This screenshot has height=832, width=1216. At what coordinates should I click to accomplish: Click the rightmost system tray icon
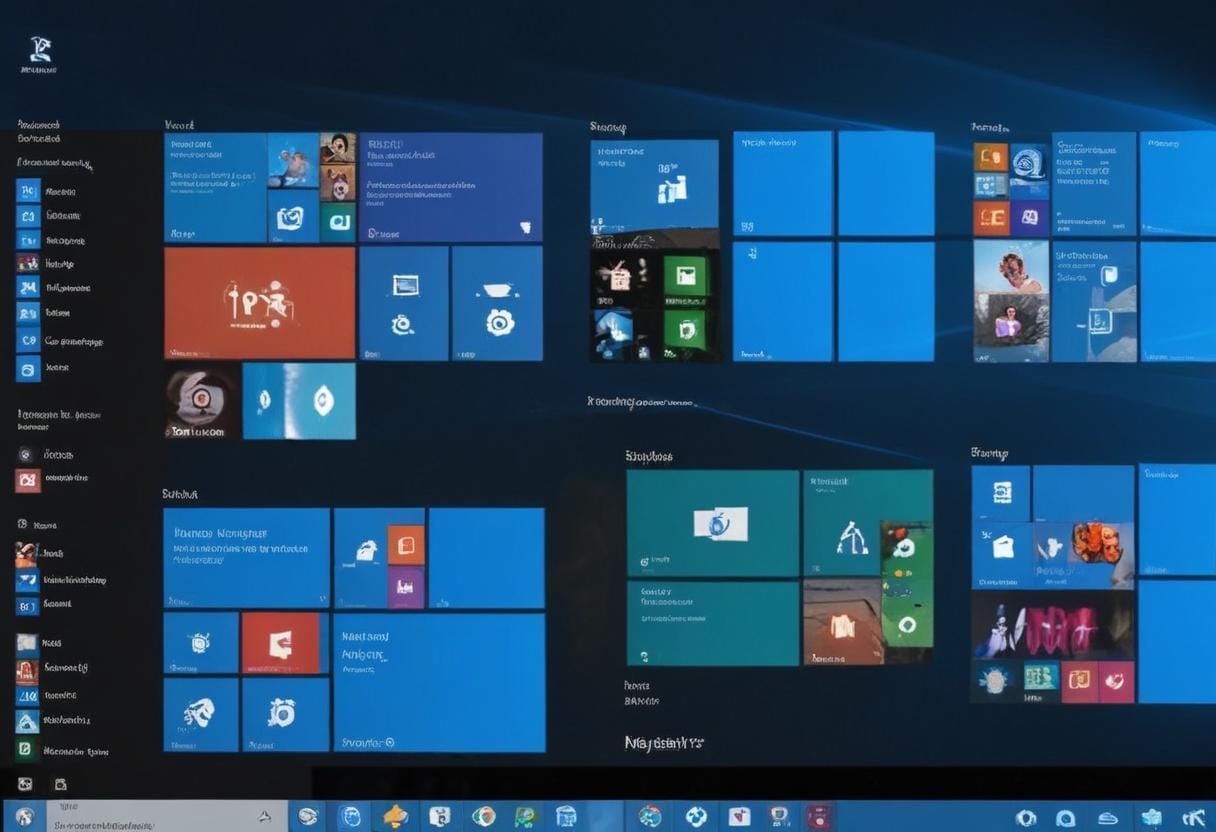click(x=1193, y=817)
